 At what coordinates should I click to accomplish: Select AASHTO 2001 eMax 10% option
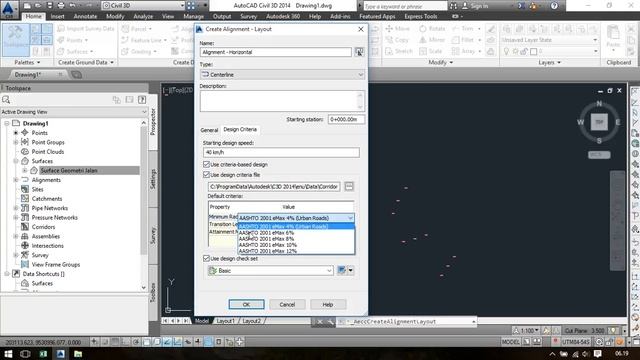[x=296, y=245]
